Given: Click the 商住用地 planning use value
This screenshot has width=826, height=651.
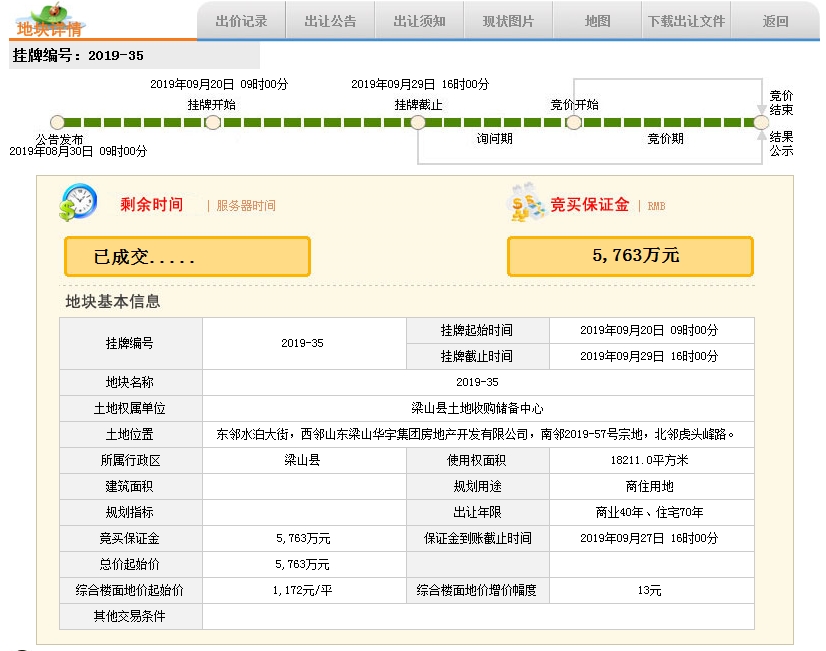Looking at the screenshot, I should point(651,486).
